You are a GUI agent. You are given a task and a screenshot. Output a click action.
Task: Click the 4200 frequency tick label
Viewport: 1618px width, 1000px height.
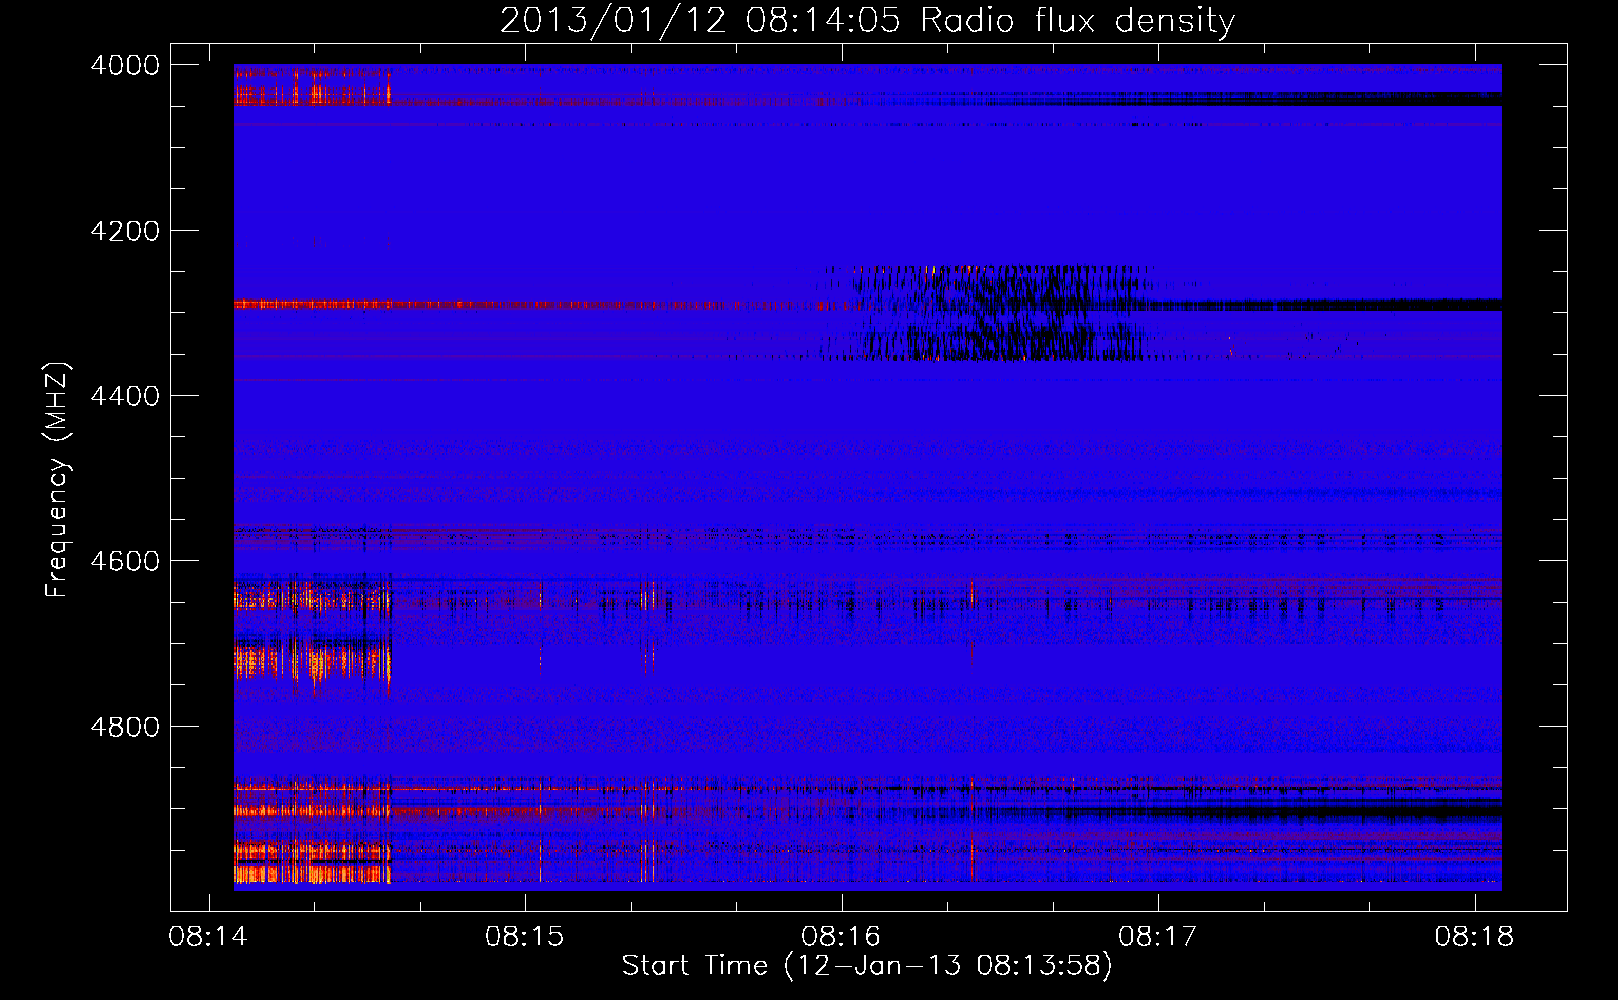tap(125, 231)
